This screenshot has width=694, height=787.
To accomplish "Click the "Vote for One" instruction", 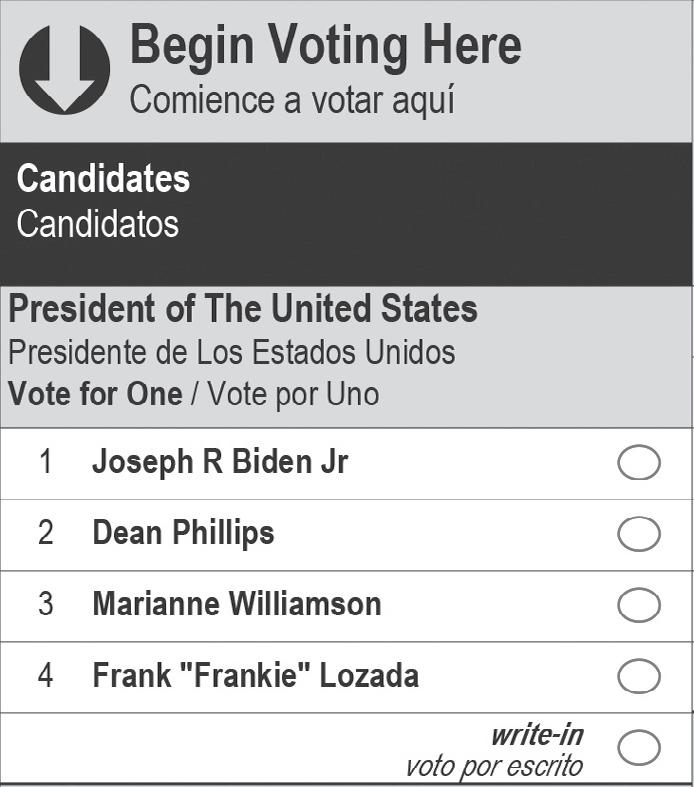I will tap(95, 394).
